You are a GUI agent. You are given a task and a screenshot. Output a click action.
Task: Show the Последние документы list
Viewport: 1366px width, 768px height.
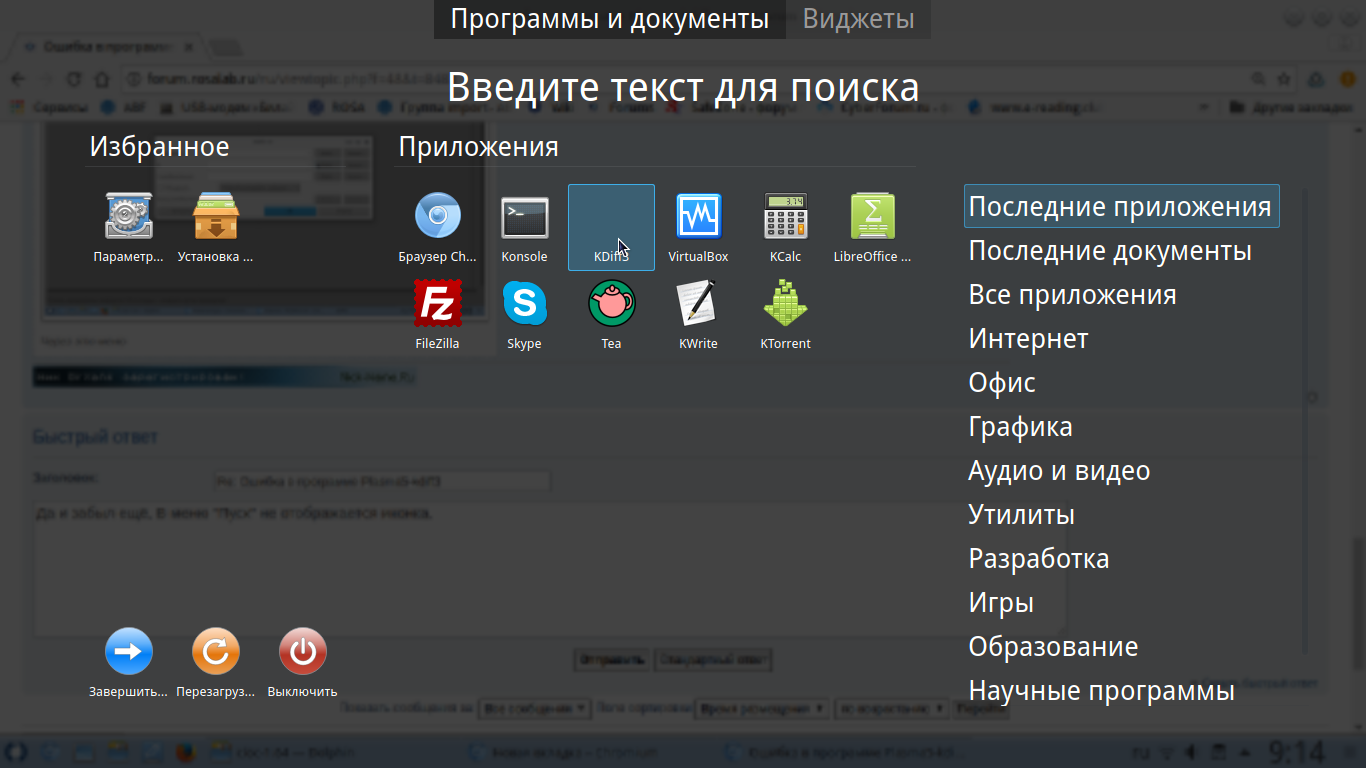click(x=1110, y=250)
